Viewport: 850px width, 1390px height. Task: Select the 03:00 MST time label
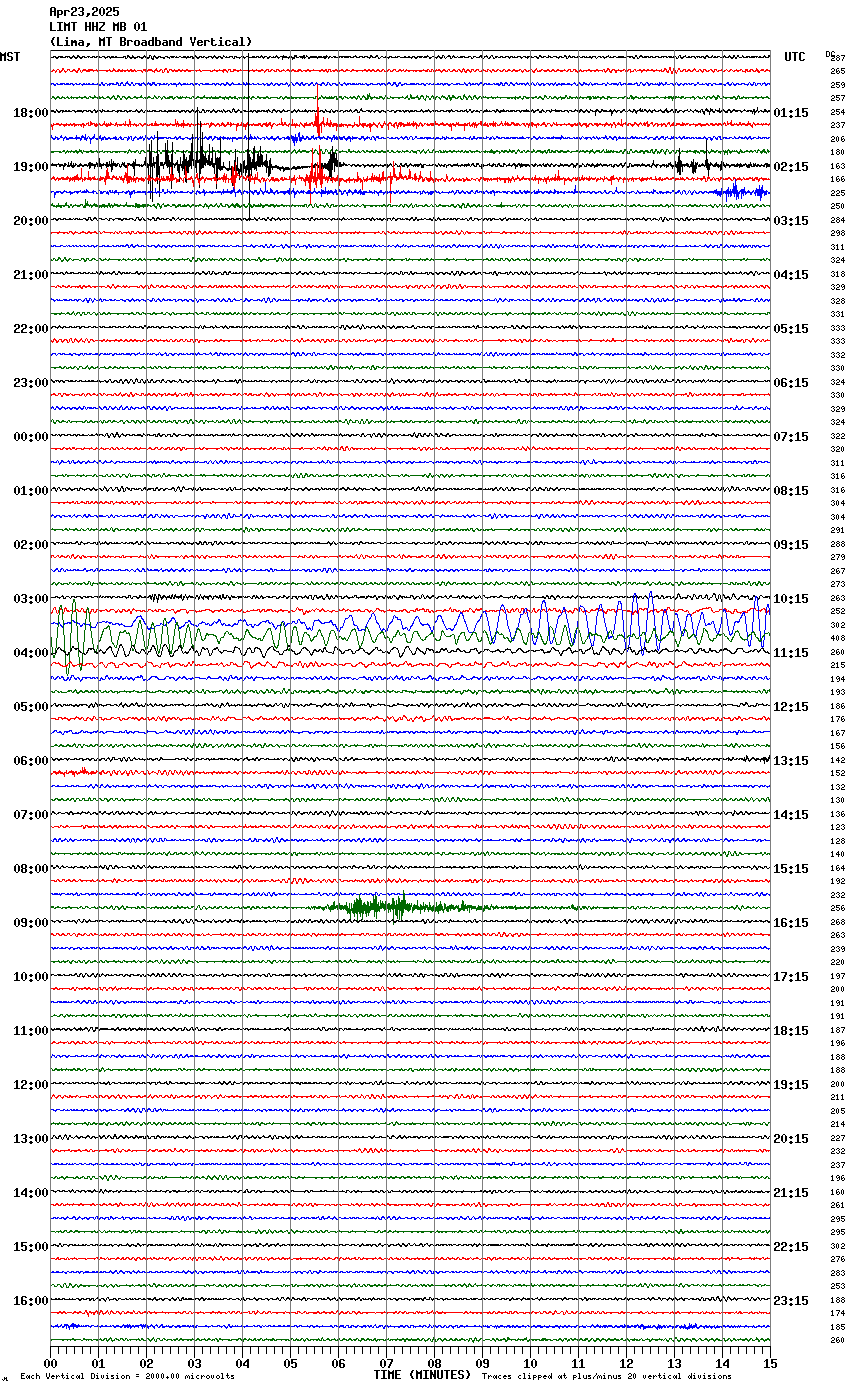[30, 598]
